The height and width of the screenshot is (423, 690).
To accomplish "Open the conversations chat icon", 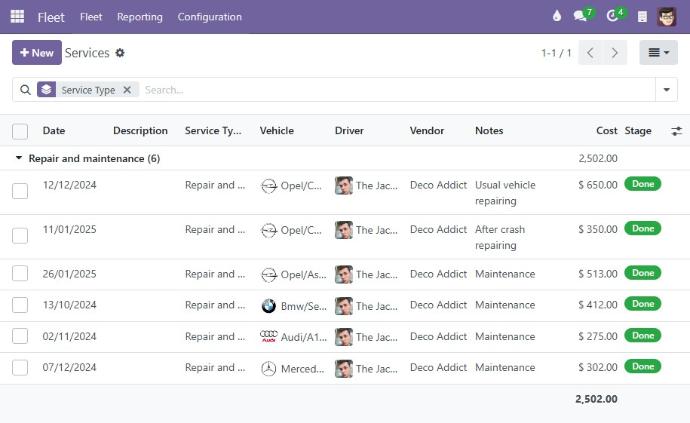I will [580, 17].
